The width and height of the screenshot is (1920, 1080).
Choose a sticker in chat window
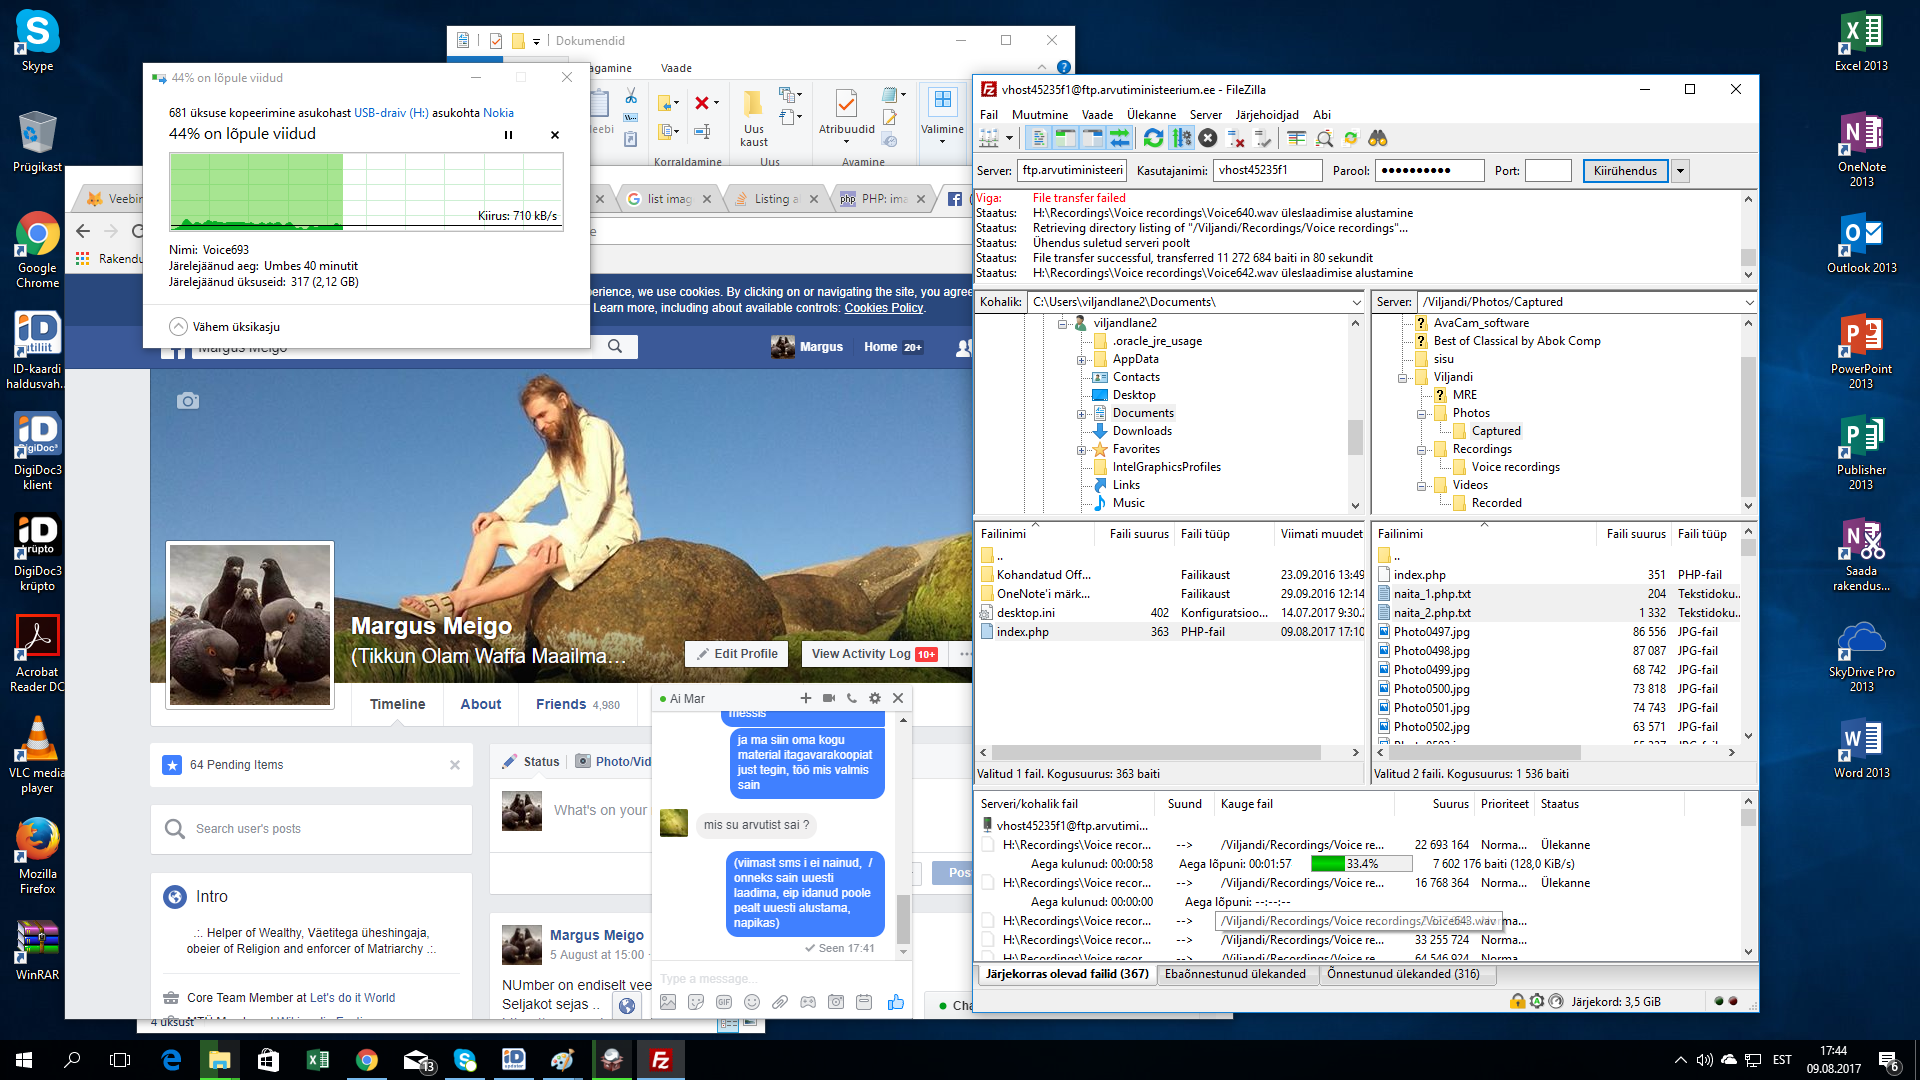coord(696,1002)
